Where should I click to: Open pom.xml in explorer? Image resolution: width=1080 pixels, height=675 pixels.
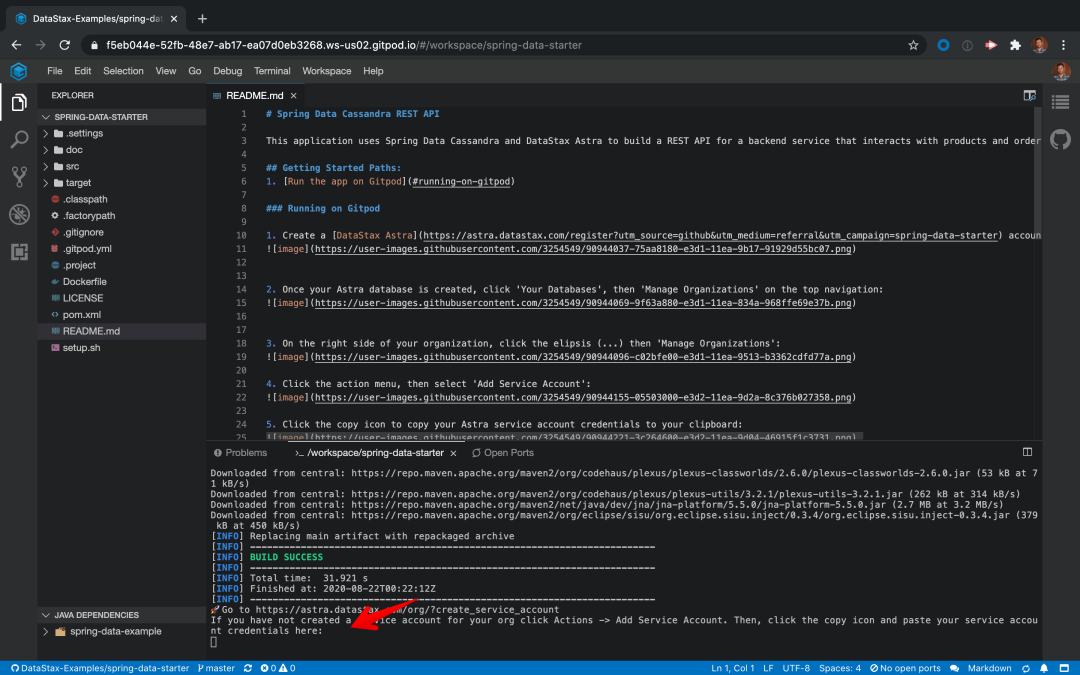(x=81, y=315)
